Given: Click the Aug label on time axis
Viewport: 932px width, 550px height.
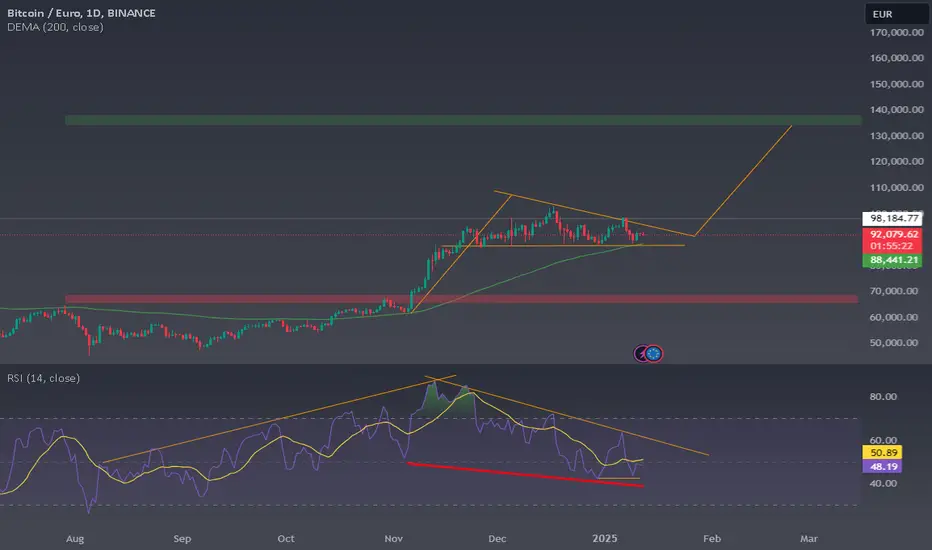Looking at the screenshot, I should coord(75,539).
